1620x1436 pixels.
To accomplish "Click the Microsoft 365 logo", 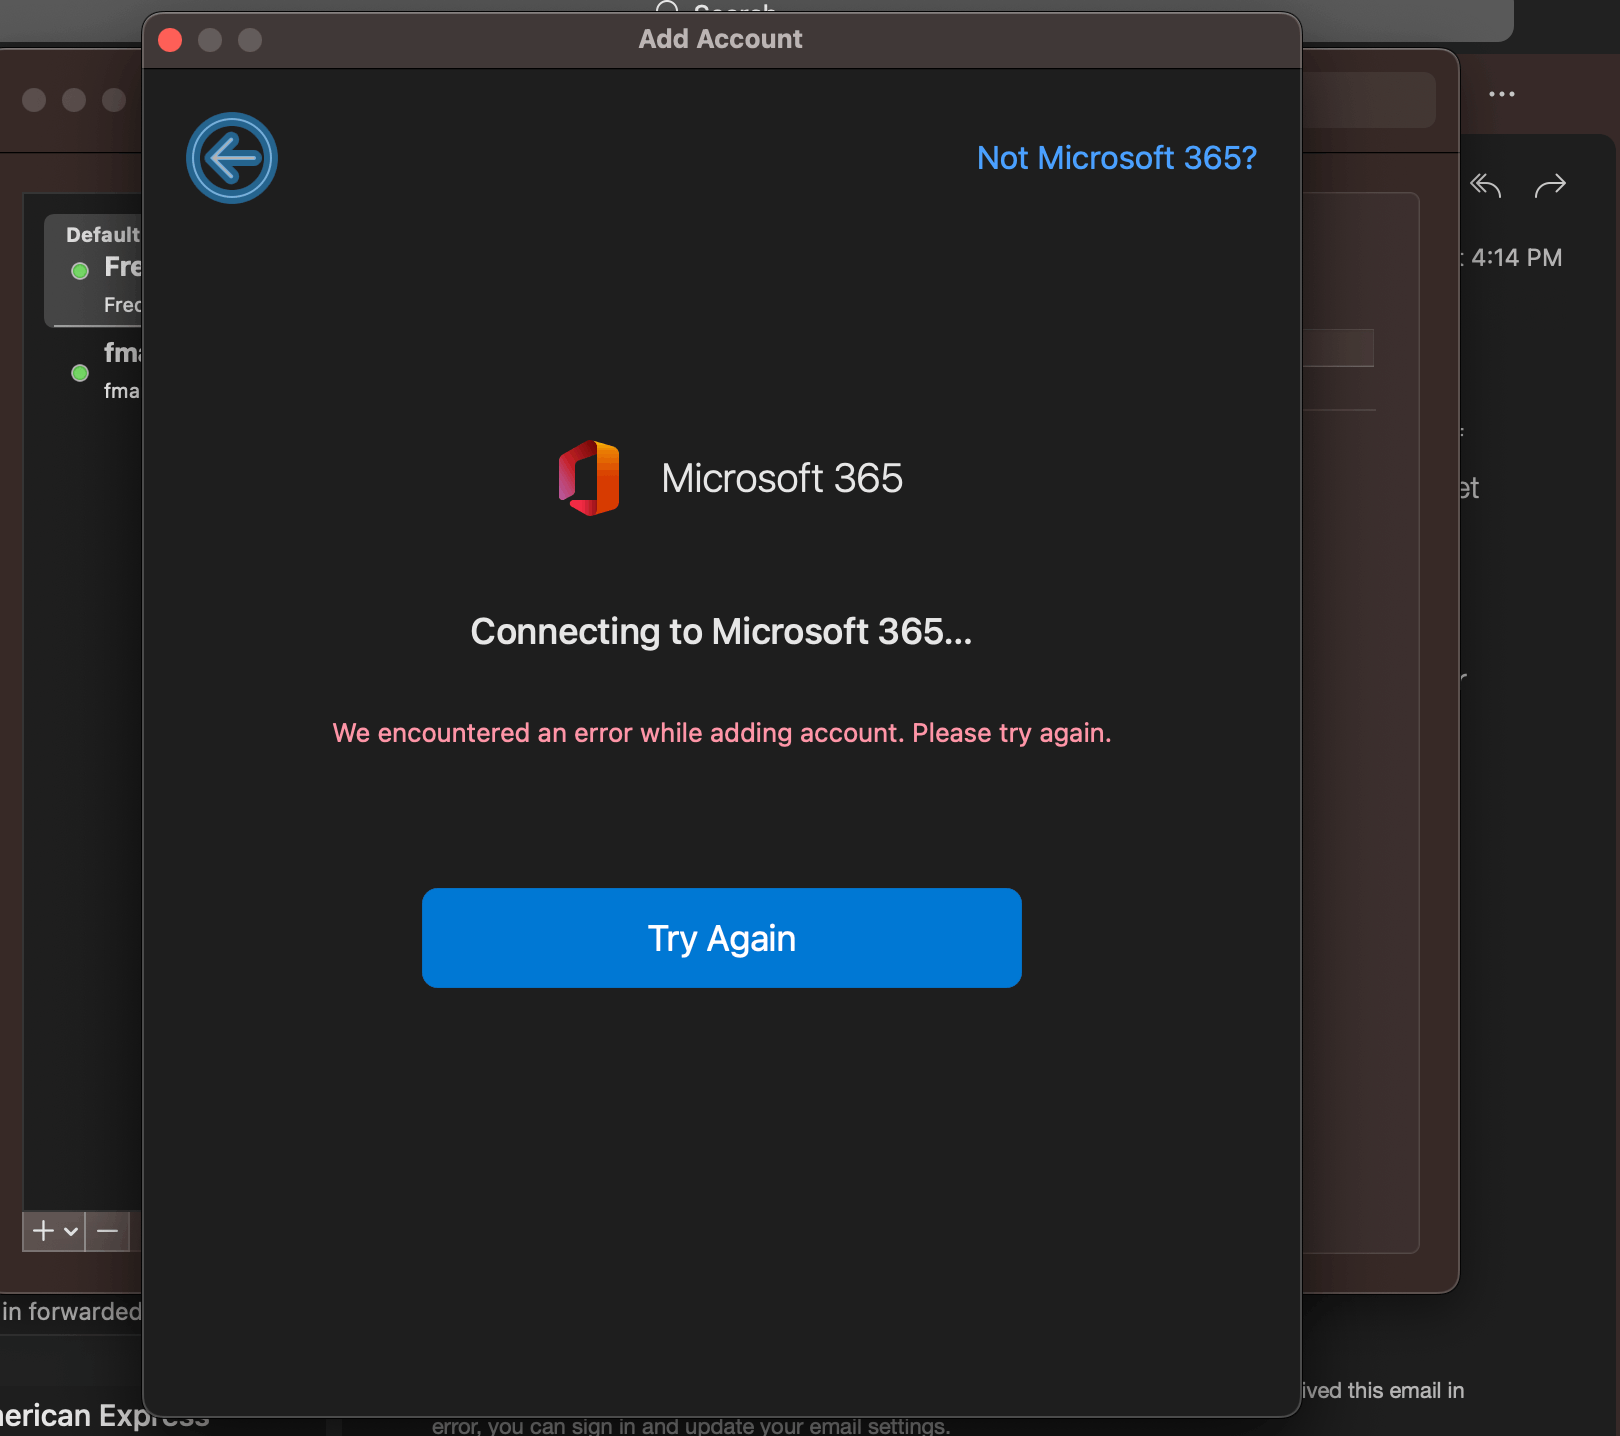I will tap(590, 477).
